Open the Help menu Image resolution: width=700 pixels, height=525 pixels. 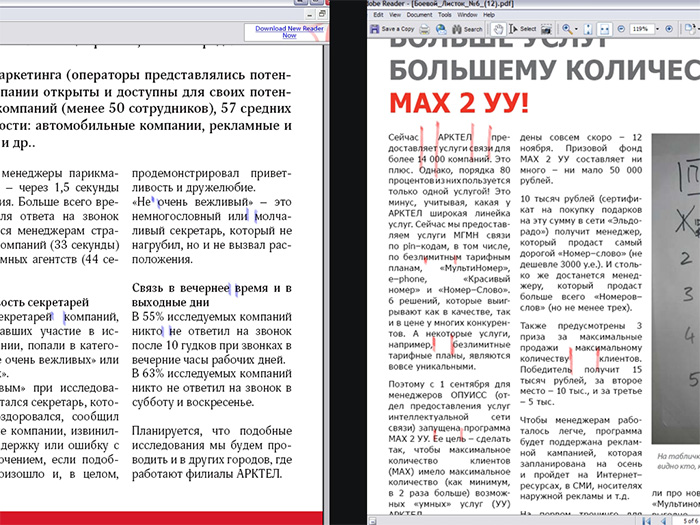(489, 15)
